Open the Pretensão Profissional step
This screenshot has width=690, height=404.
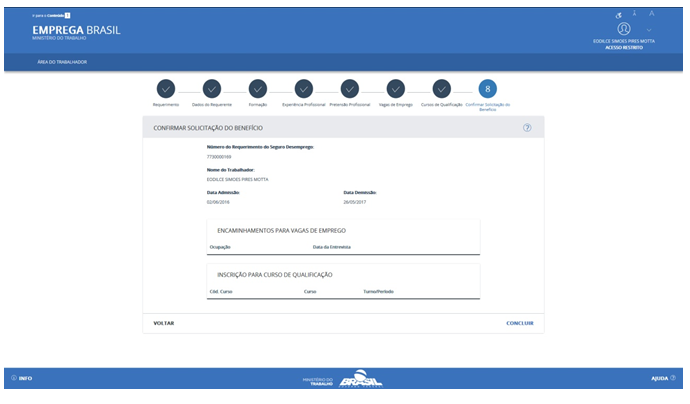pos(350,89)
